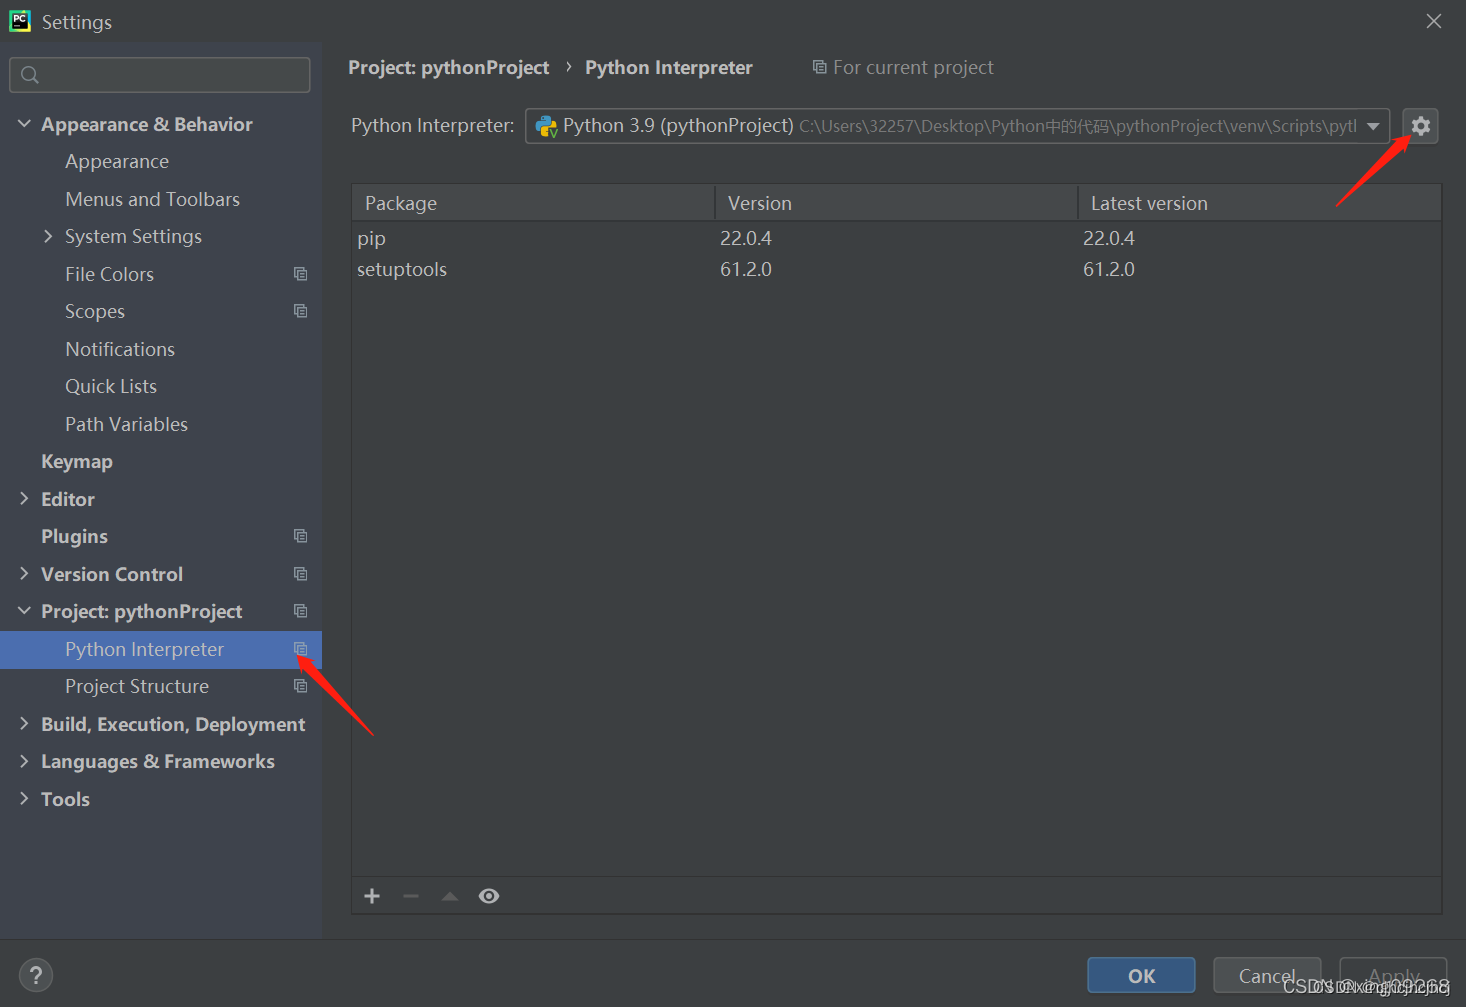Open Notifications settings
This screenshot has height=1007, width=1466.
(x=120, y=349)
